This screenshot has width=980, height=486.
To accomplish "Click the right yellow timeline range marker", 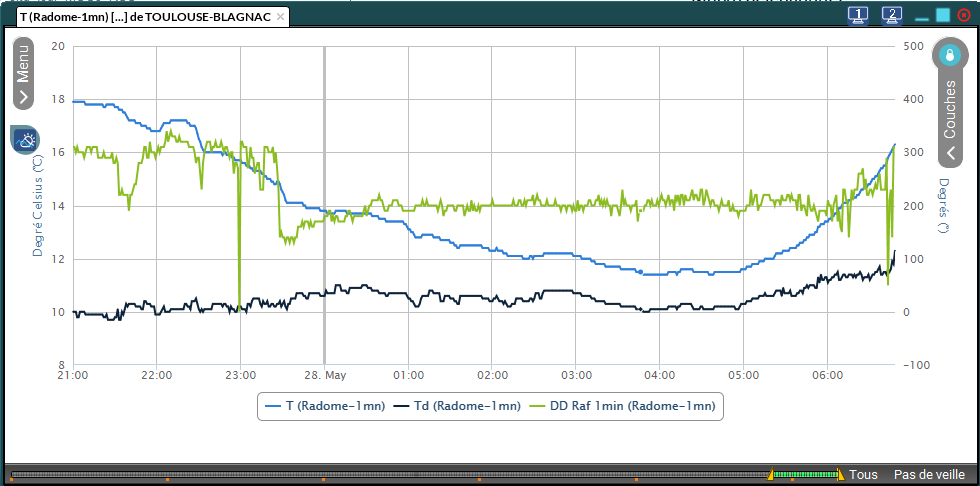I will click(x=840, y=474).
